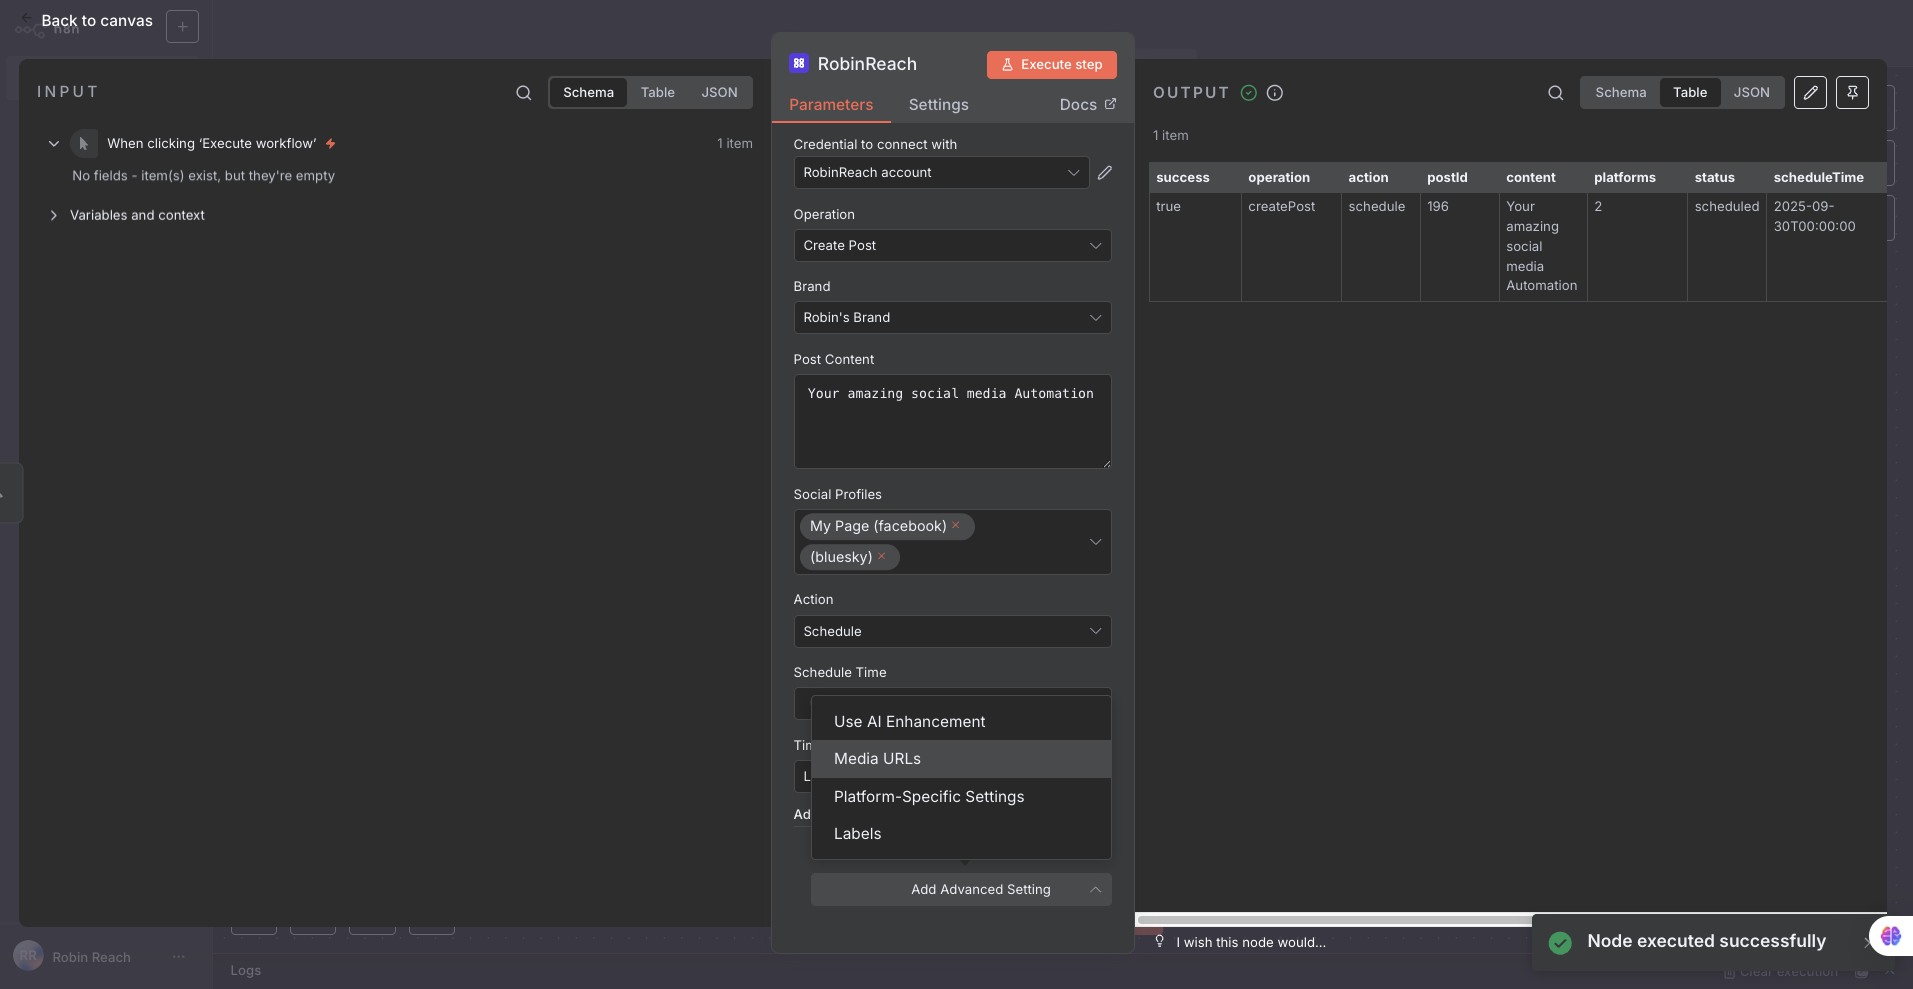Edit the RobinReach credential with pencil icon
The width and height of the screenshot is (1913, 989).
point(1105,173)
